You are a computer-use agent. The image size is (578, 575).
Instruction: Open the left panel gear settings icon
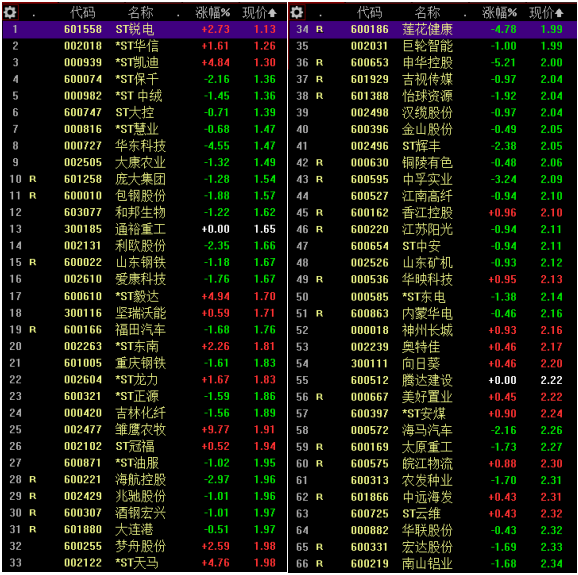(x=10, y=13)
